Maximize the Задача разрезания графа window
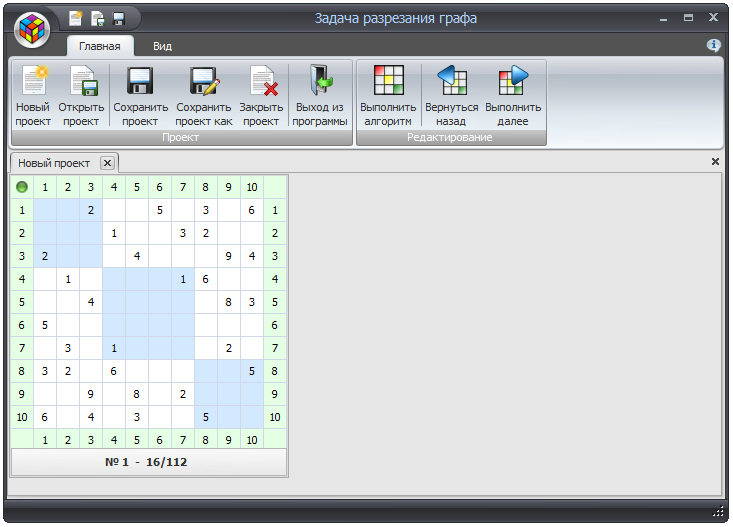This screenshot has height=527, width=733. pos(688,18)
